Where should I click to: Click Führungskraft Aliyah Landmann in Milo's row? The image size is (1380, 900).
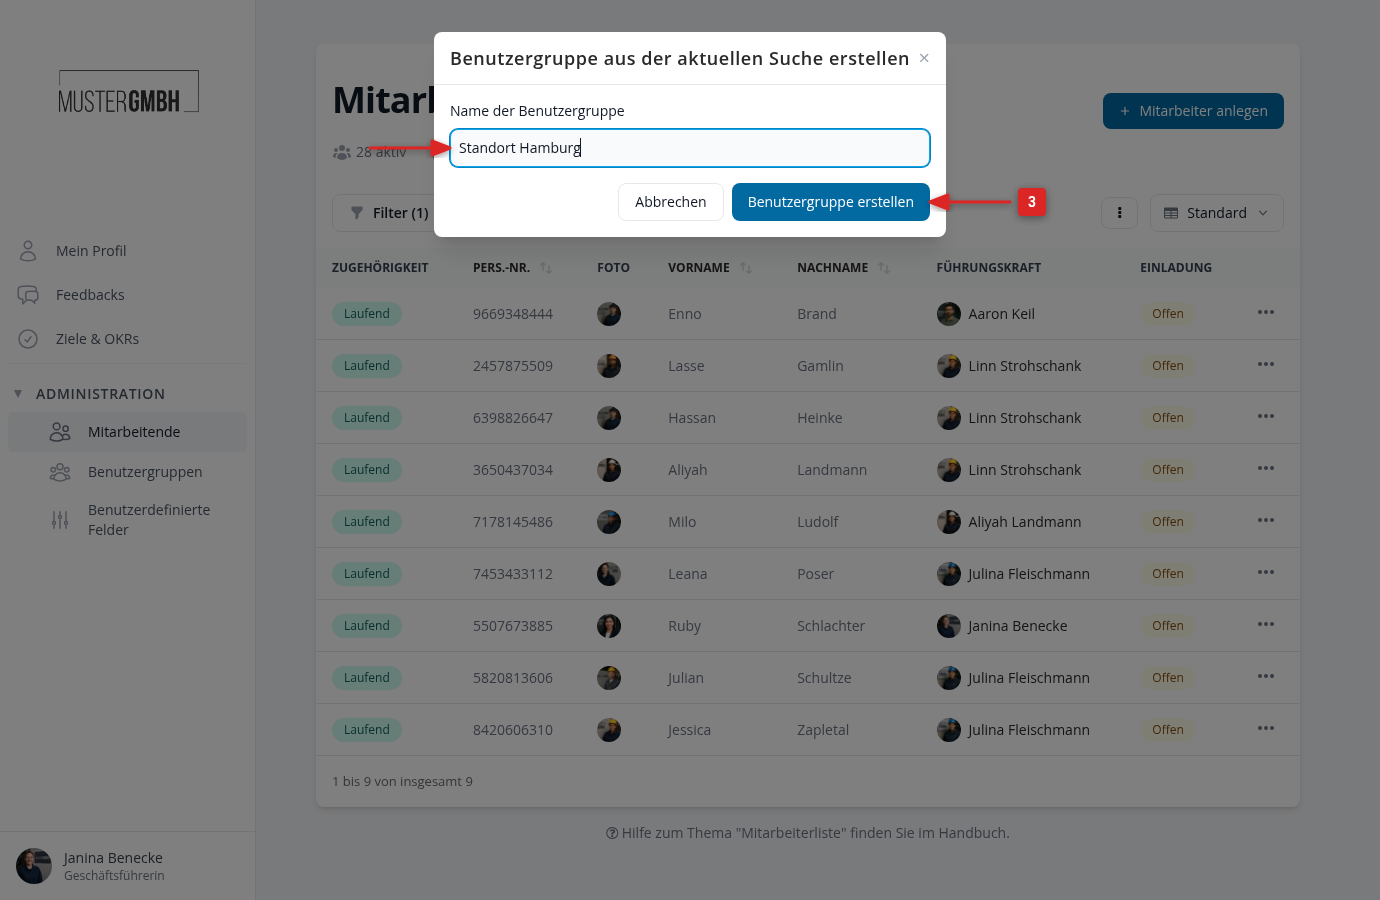(x=1009, y=522)
